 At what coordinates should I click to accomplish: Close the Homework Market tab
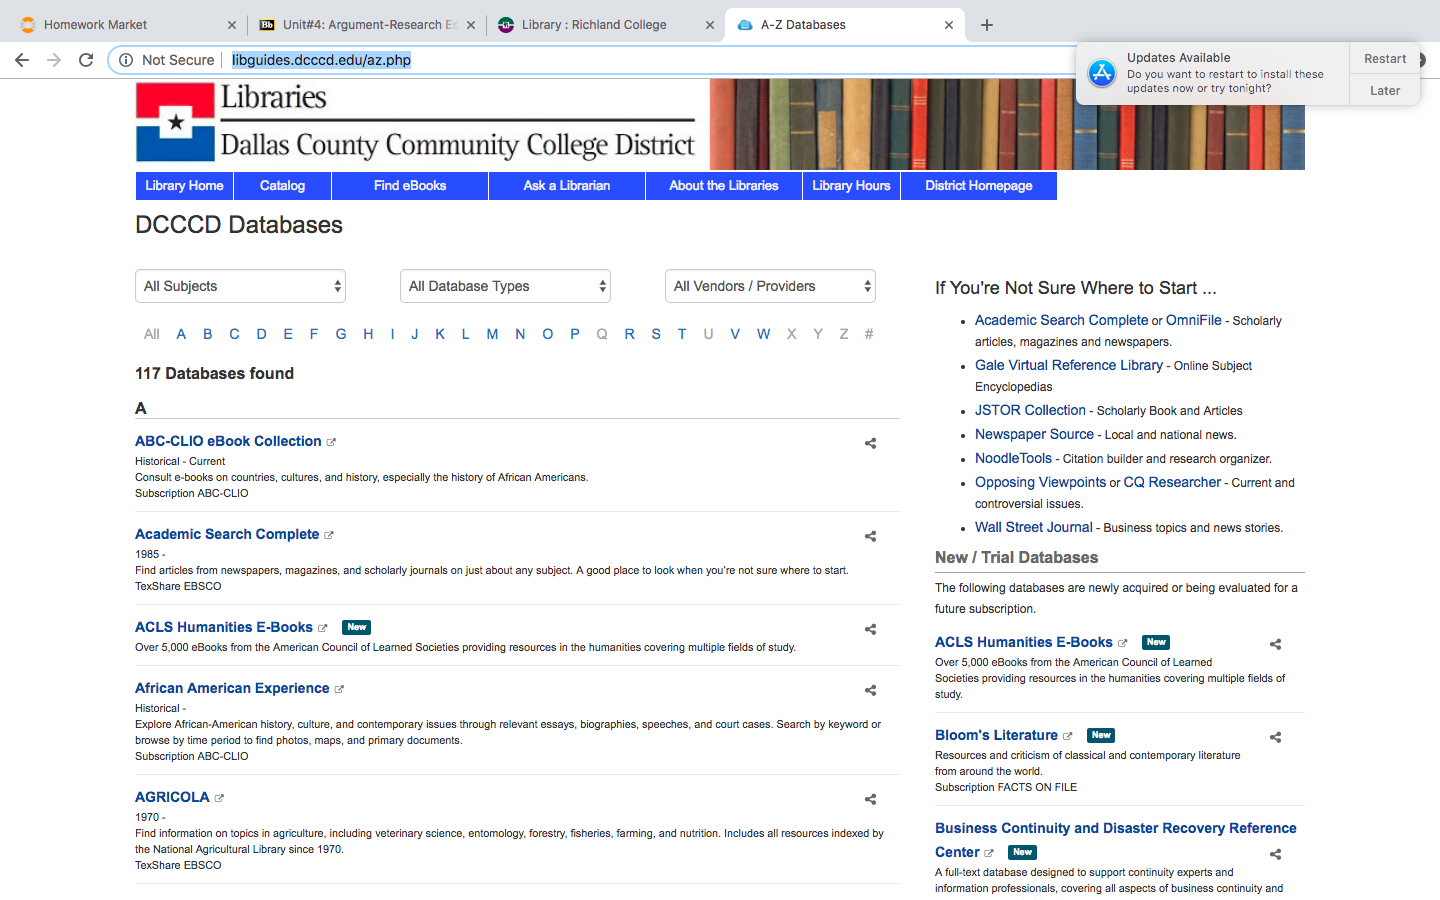point(232,25)
